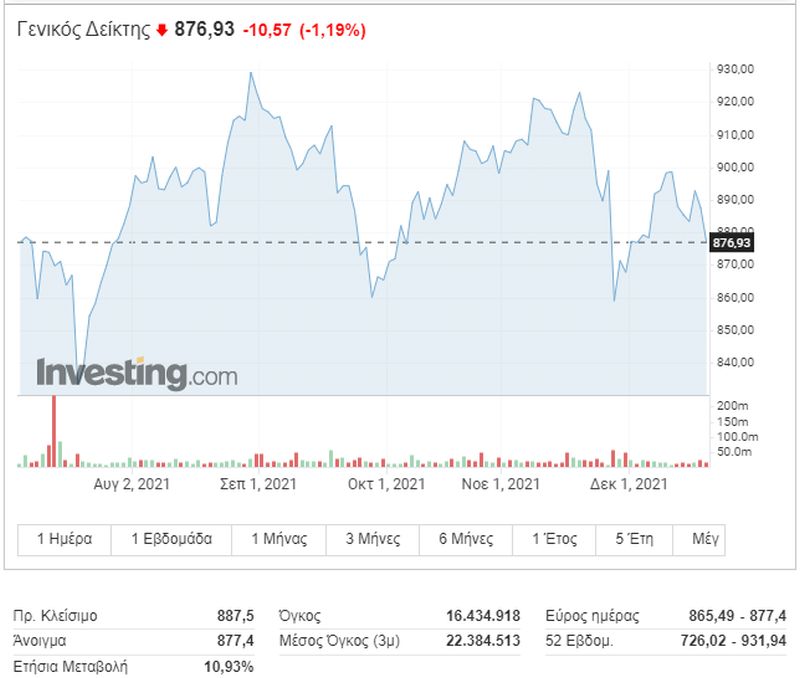
Task: Click the -1,19% percentage change text
Action: [333, 31]
